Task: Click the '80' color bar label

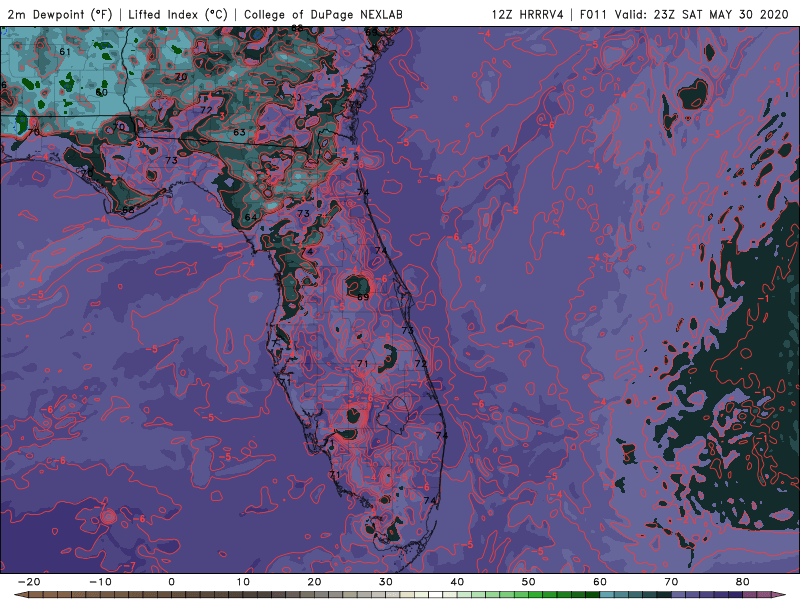Action: tap(743, 582)
